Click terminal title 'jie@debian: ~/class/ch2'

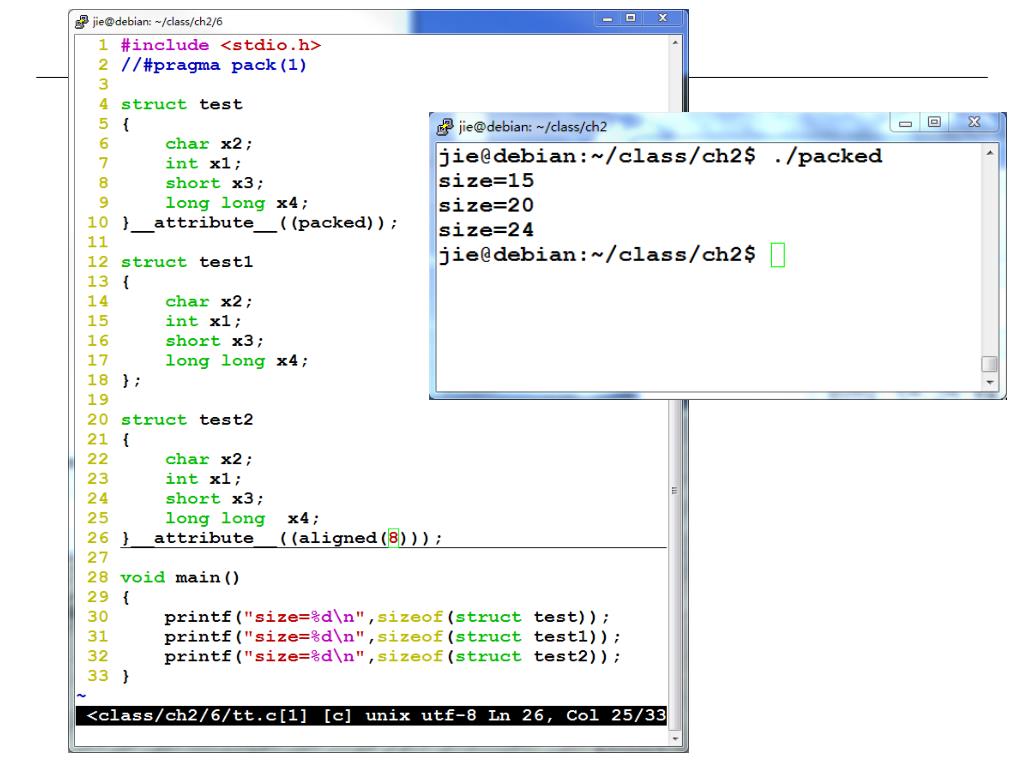(x=533, y=127)
